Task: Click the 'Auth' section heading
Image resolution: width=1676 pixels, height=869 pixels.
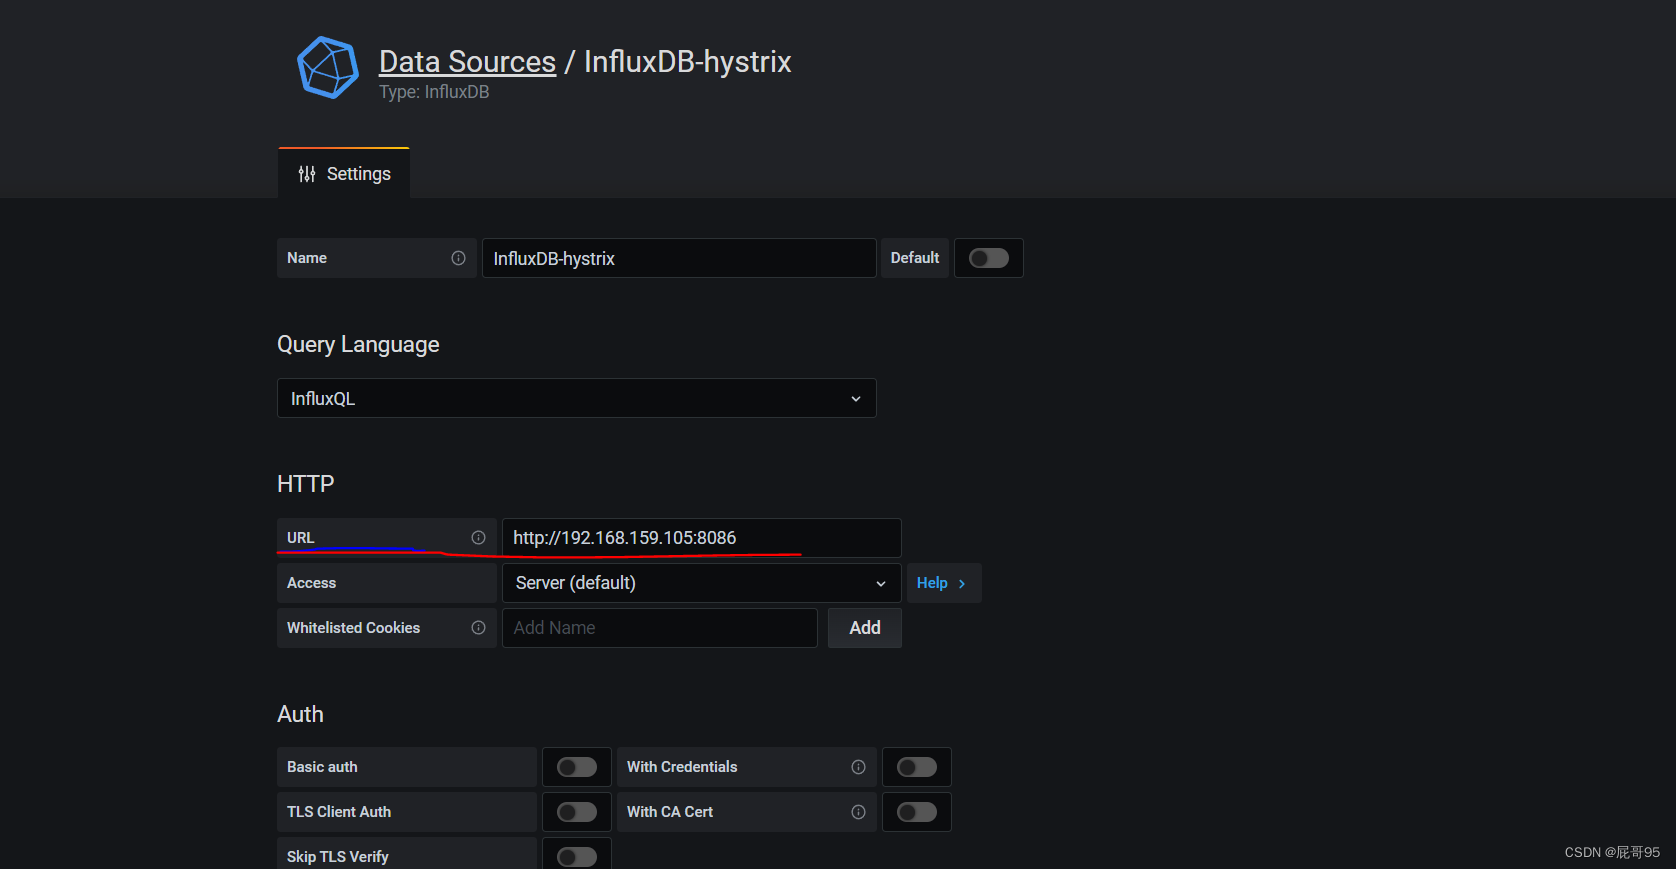Action: coord(300,714)
